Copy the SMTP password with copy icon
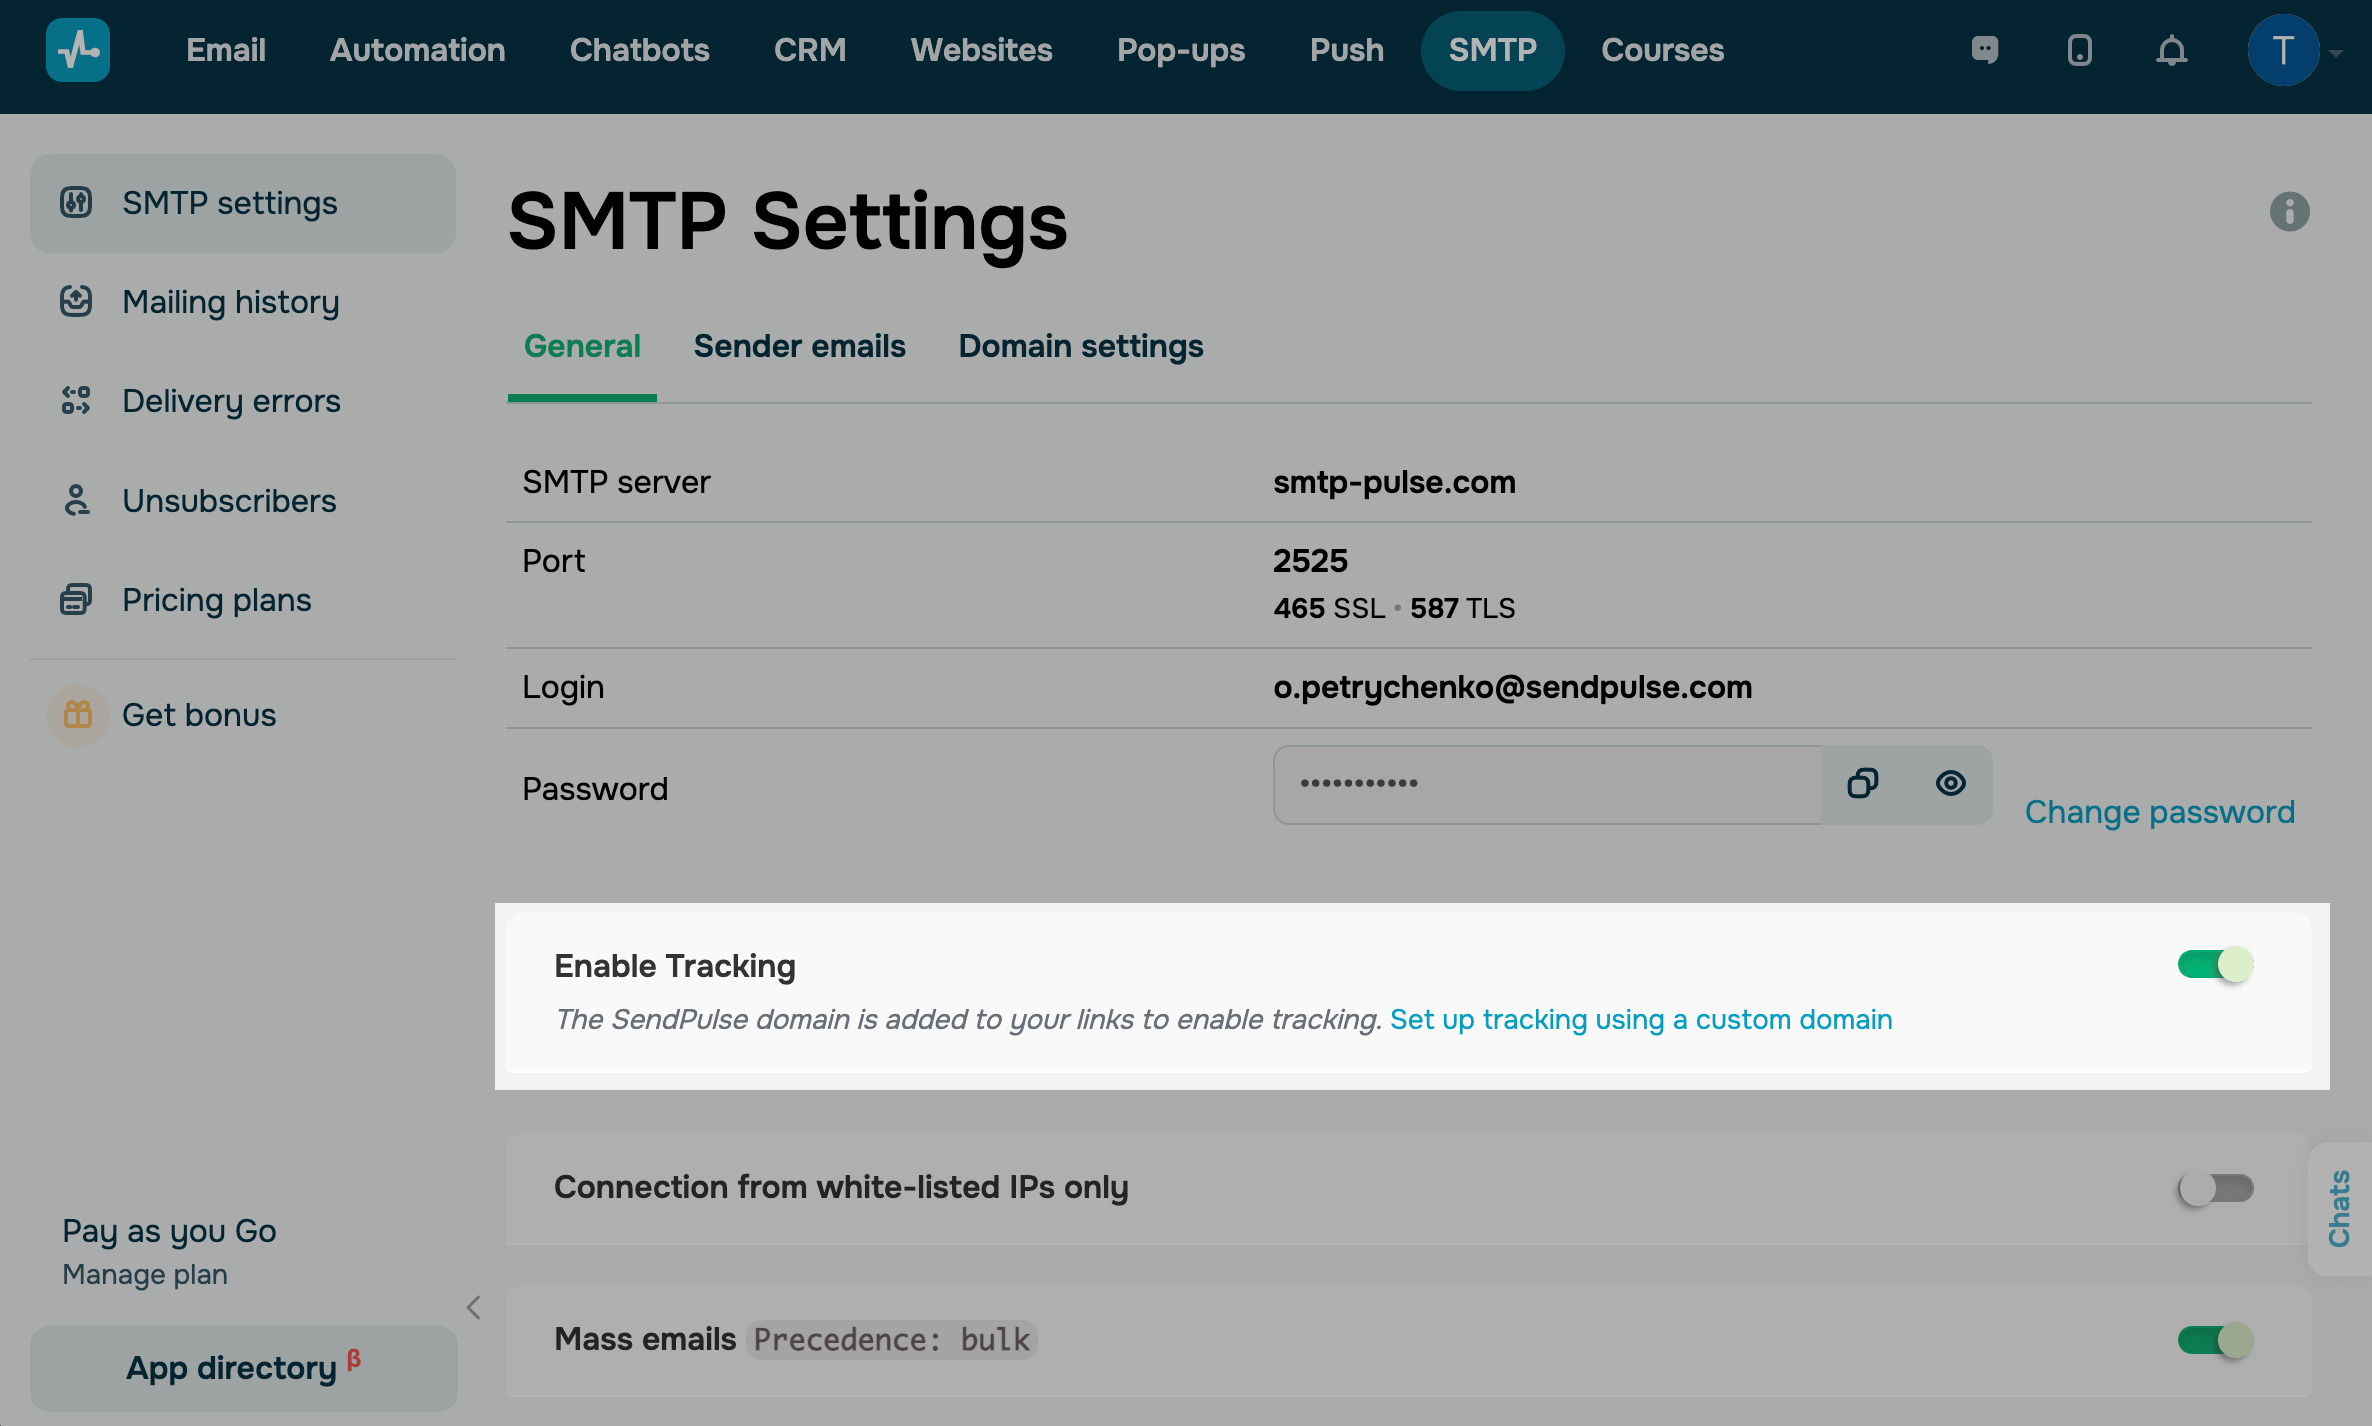 [x=1862, y=784]
